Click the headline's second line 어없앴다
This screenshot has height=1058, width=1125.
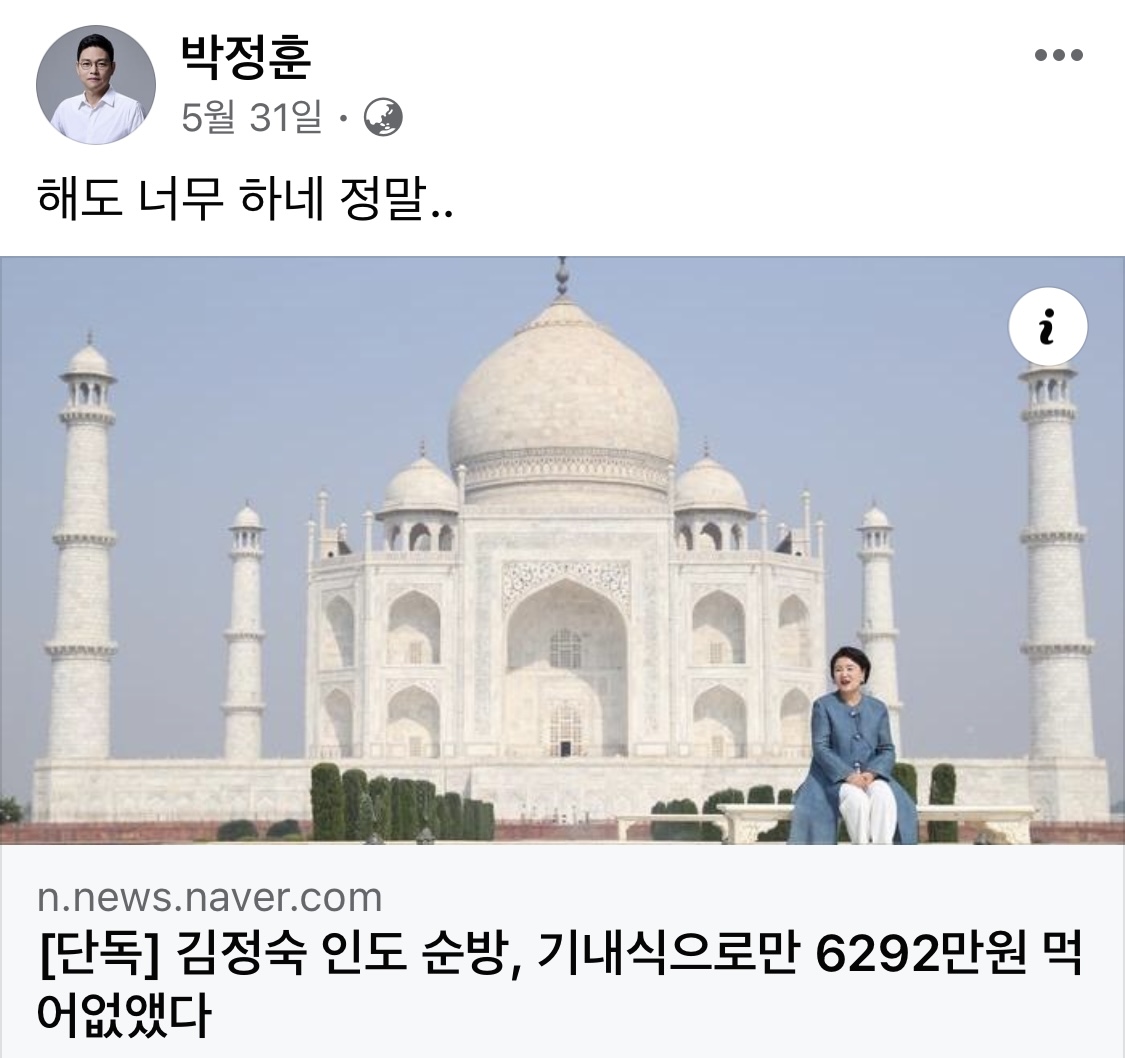click(123, 1014)
